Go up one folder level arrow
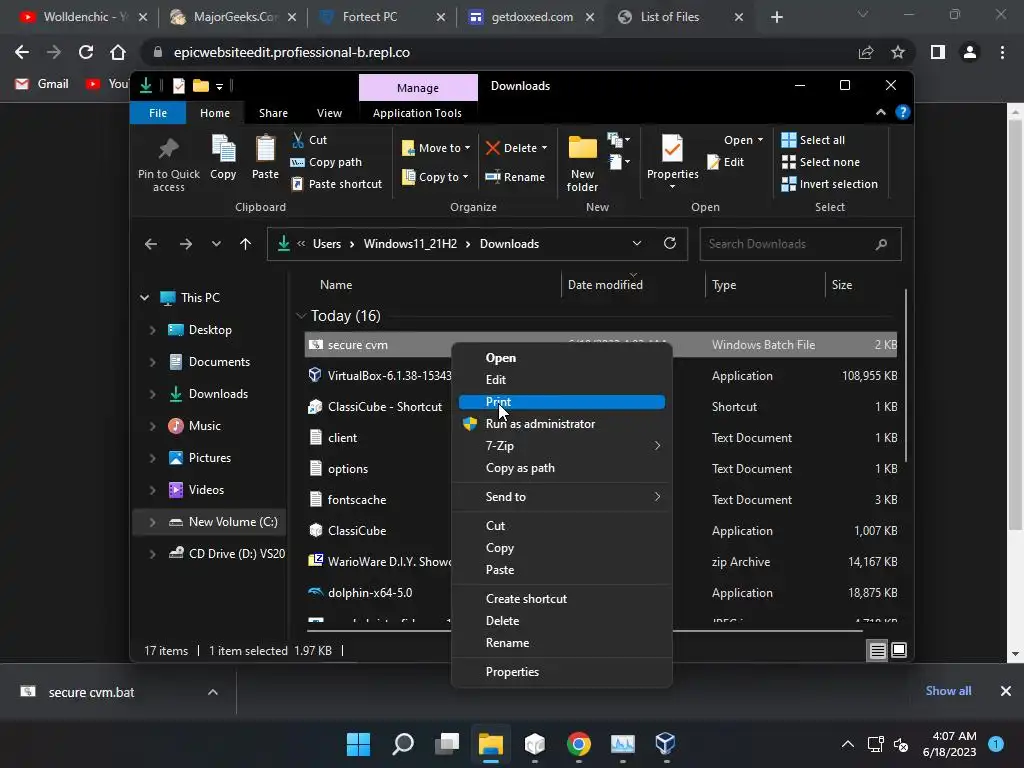The image size is (1024, 768). click(x=246, y=244)
